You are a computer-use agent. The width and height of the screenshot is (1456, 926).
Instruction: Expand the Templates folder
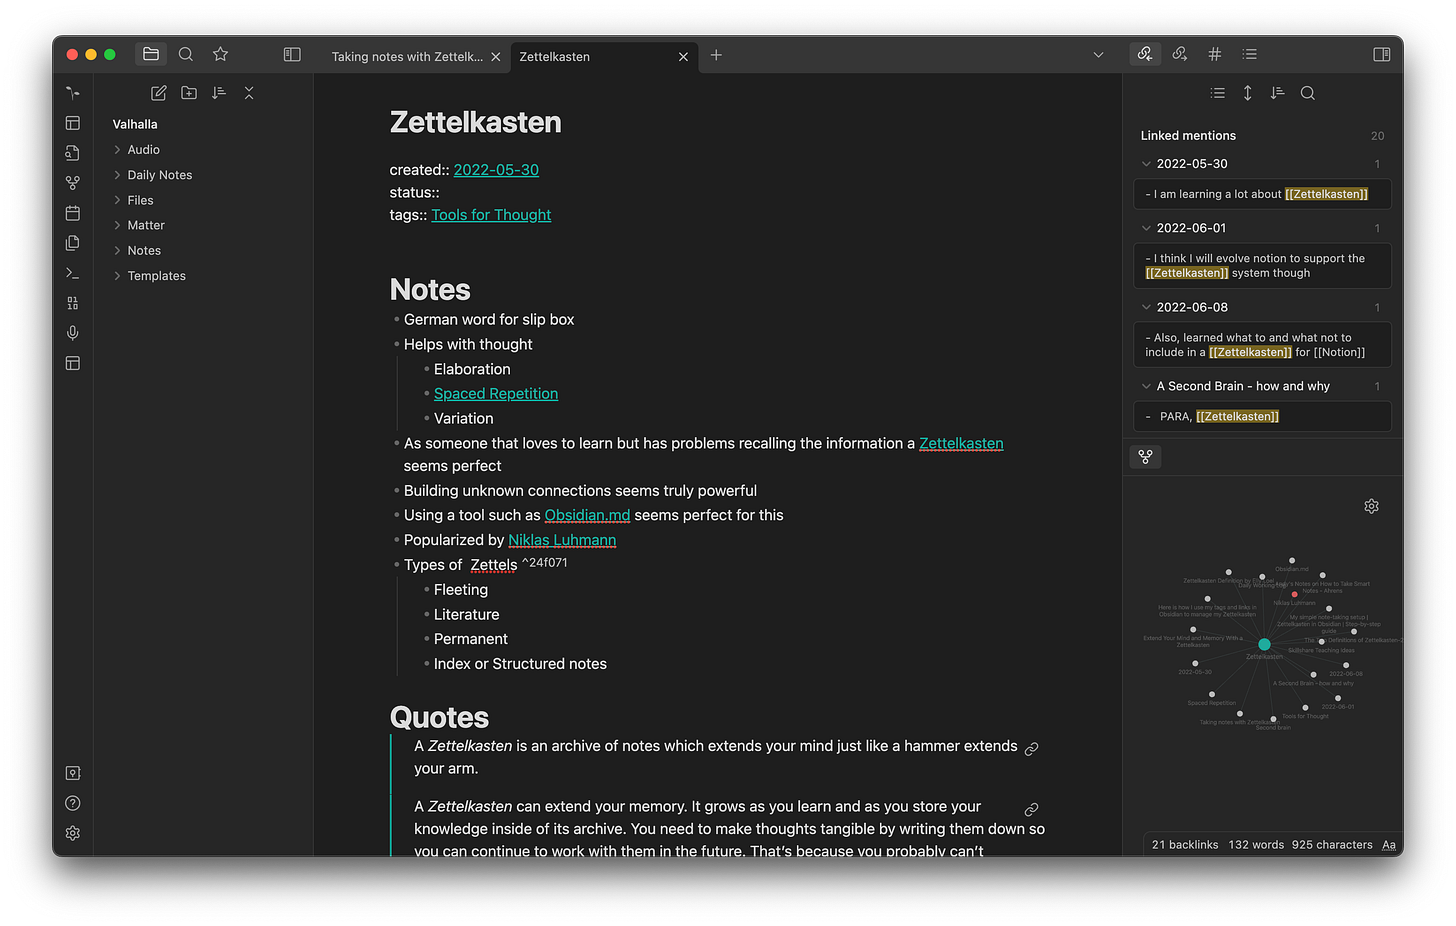click(x=117, y=276)
